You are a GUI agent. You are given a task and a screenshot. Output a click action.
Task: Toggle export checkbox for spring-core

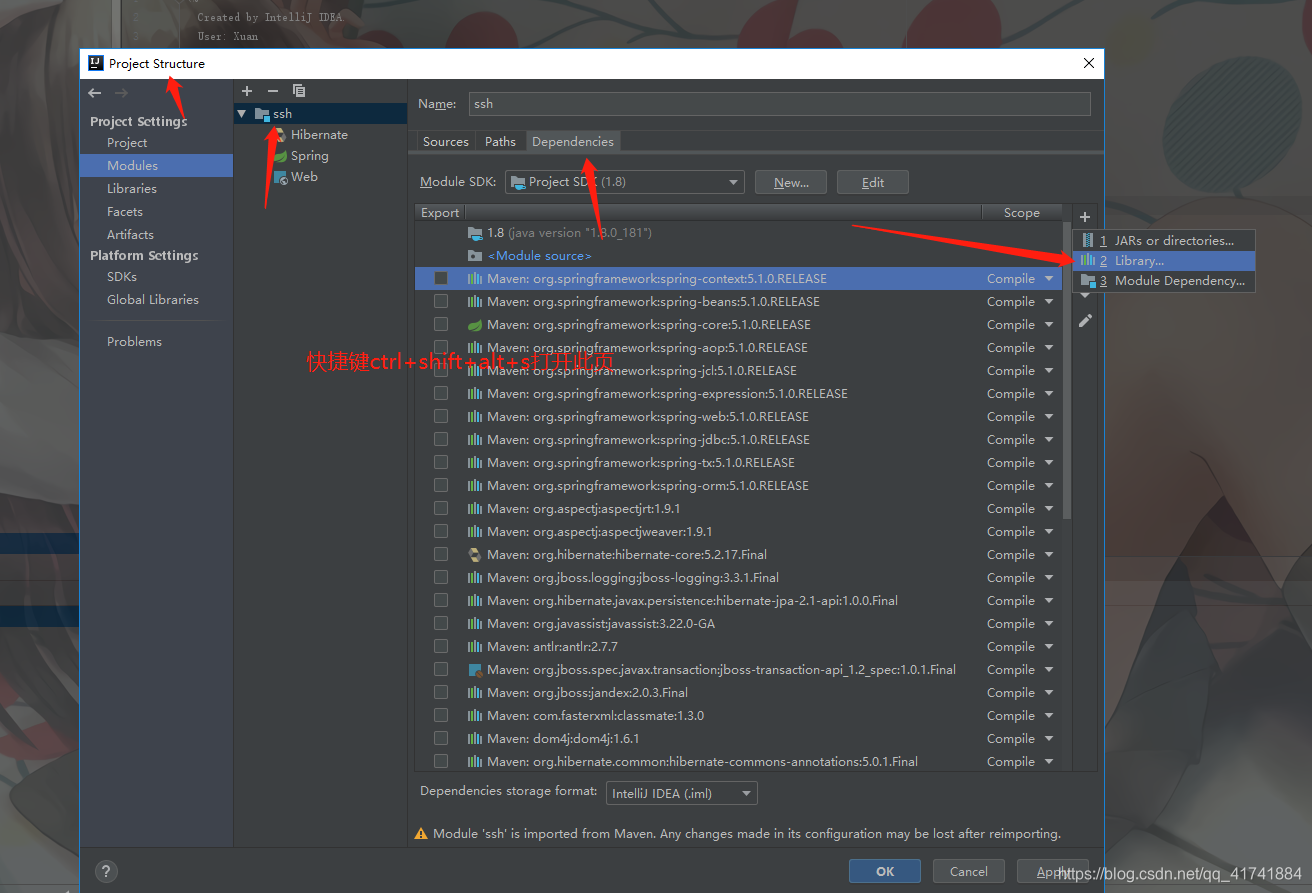click(441, 325)
